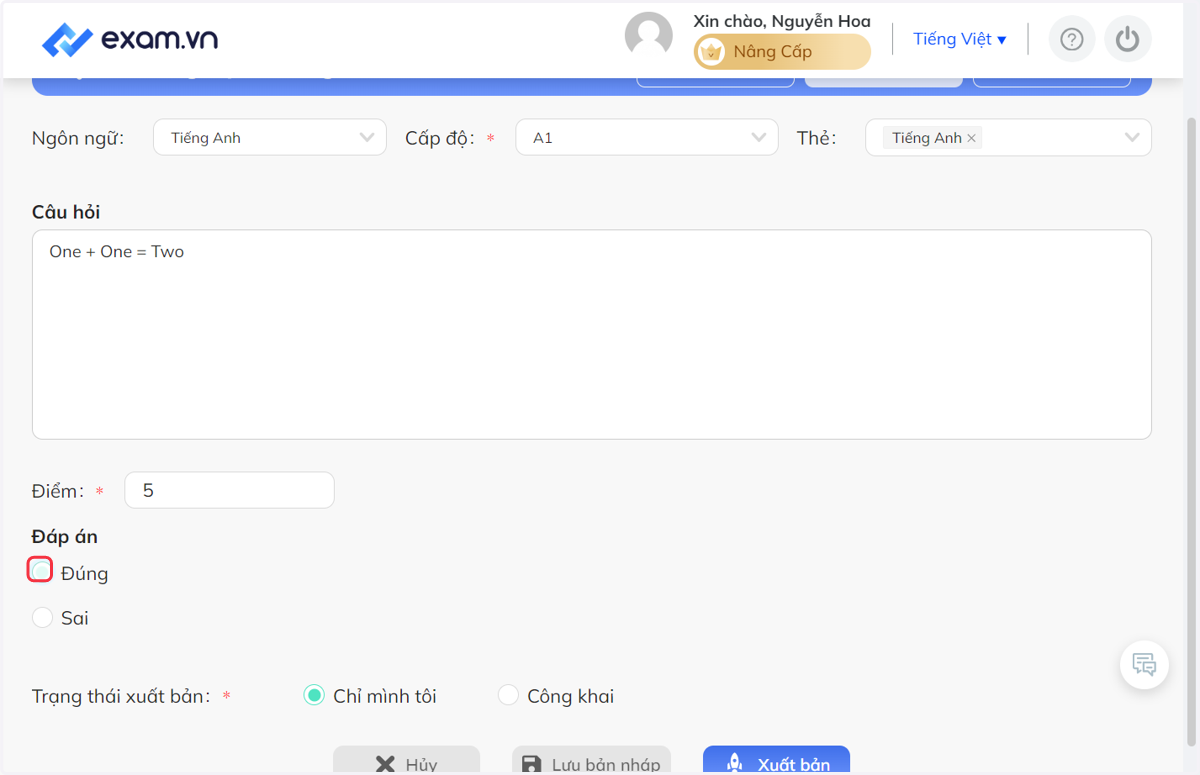Click the exam.vn logo

coord(130,40)
